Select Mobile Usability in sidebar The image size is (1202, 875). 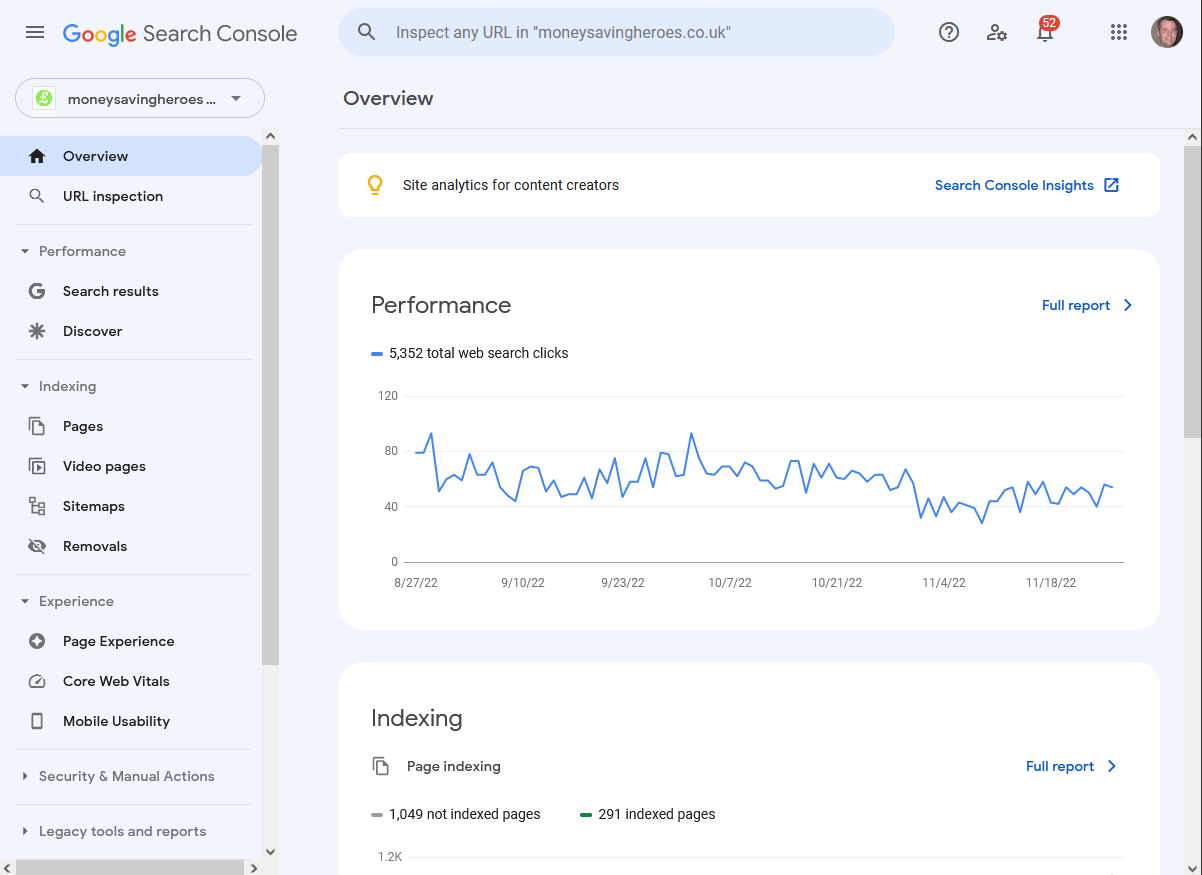pos(116,721)
